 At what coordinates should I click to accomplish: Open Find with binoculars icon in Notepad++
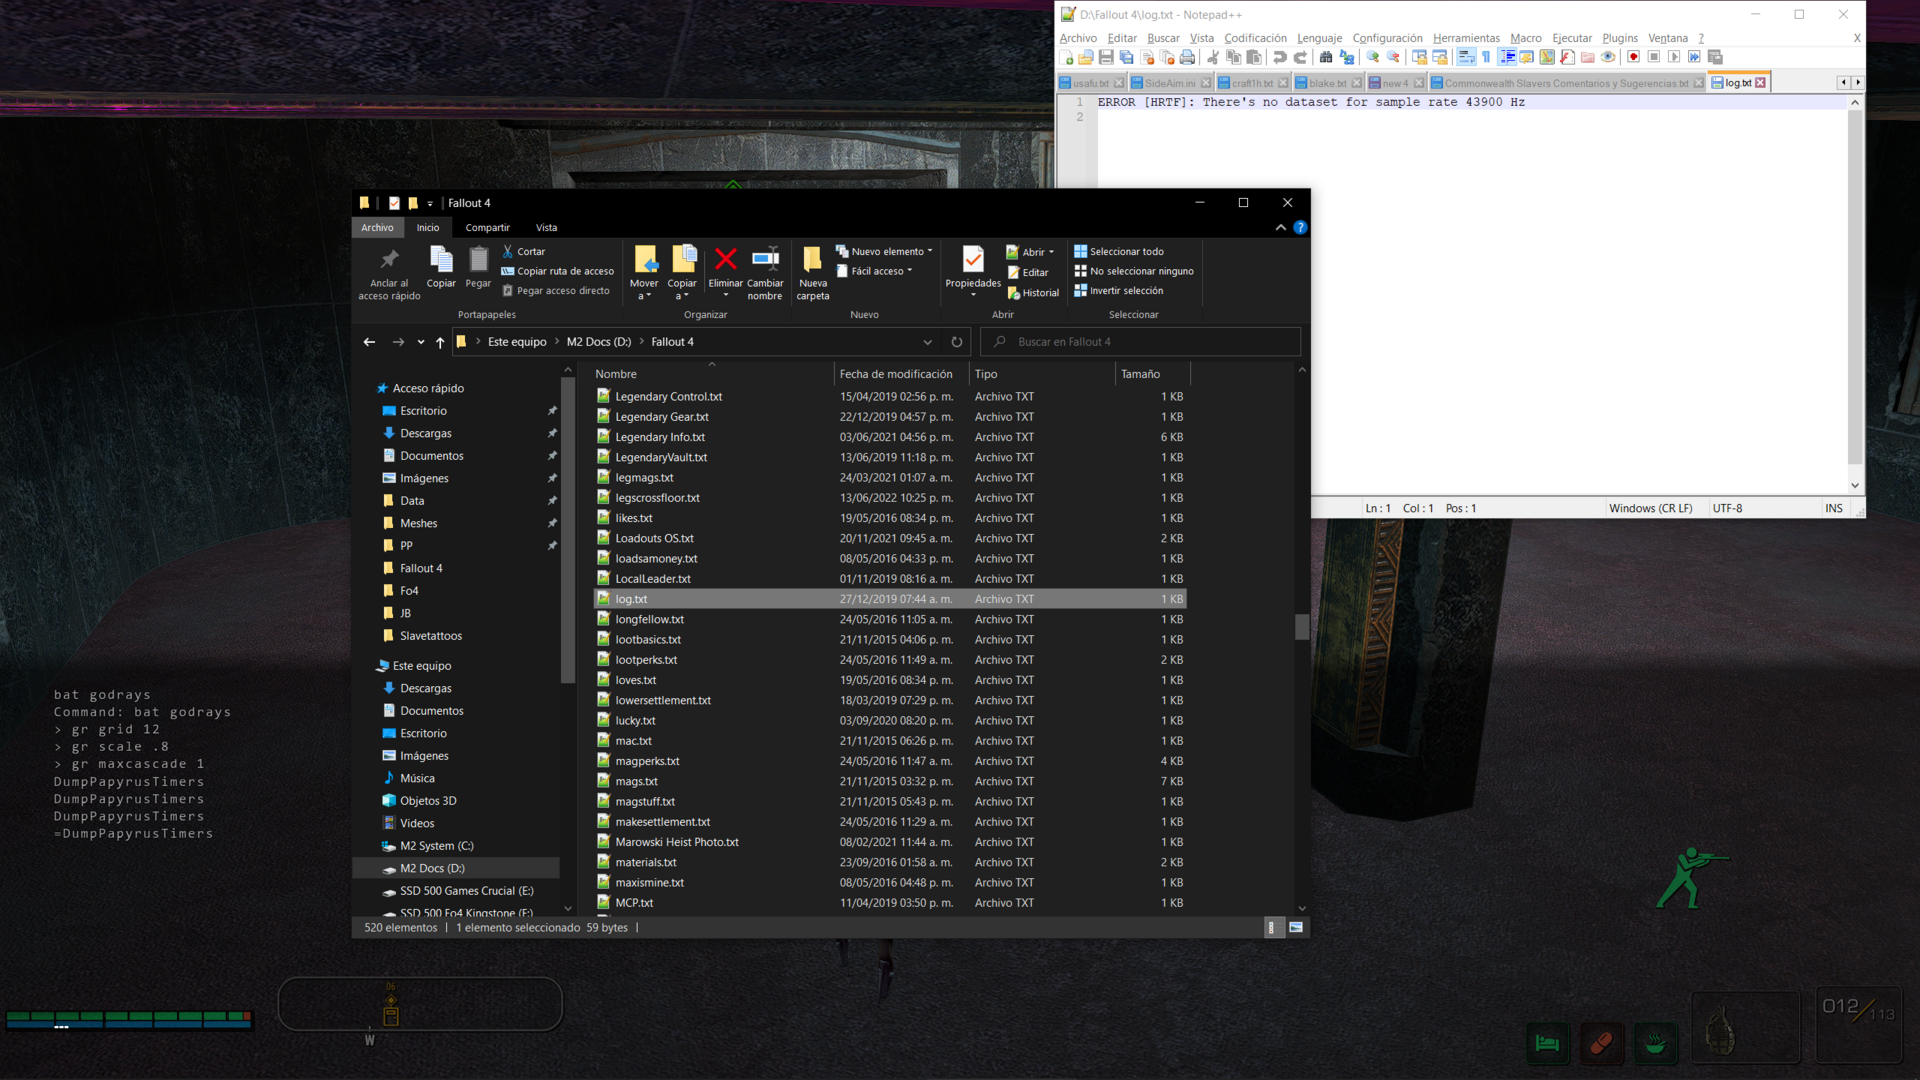point(1326,57)
